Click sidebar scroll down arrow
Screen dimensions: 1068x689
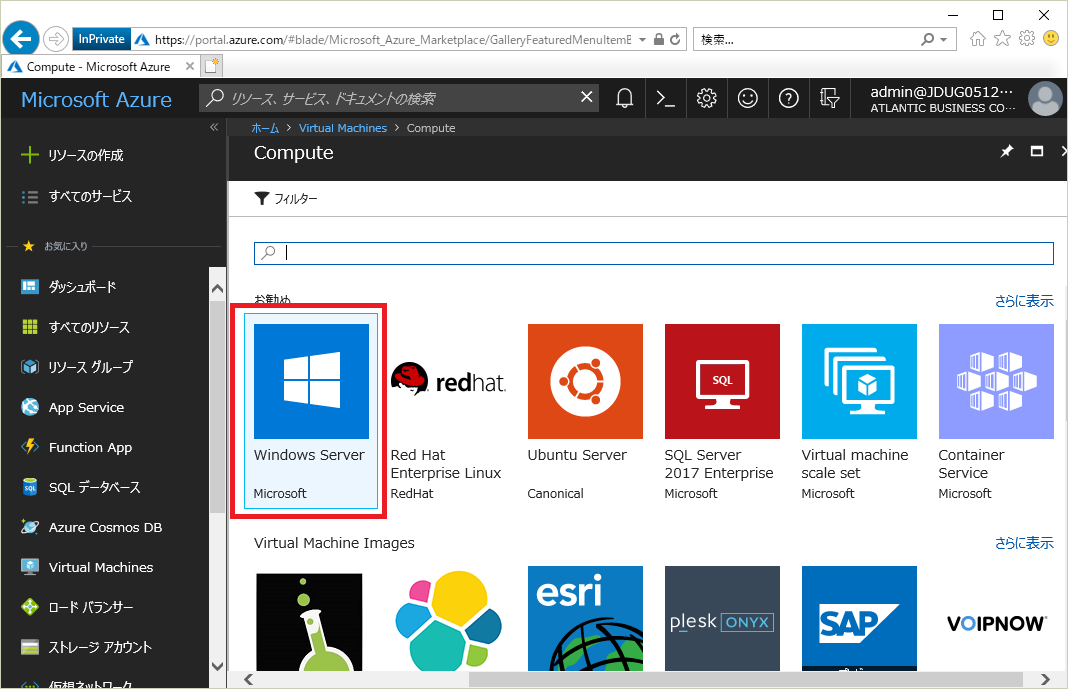point(217,667)
